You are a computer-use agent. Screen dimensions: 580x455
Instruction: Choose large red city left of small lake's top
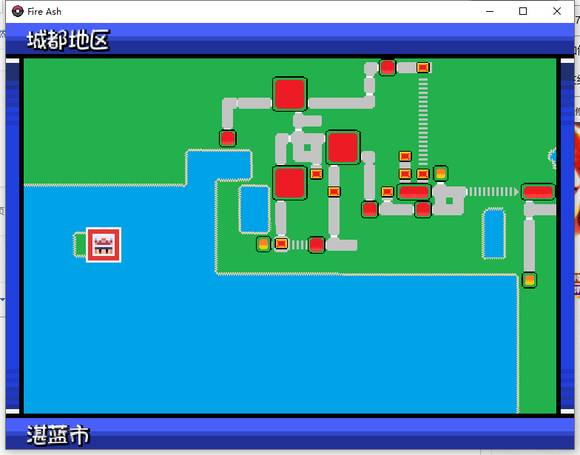coord(290,183)
